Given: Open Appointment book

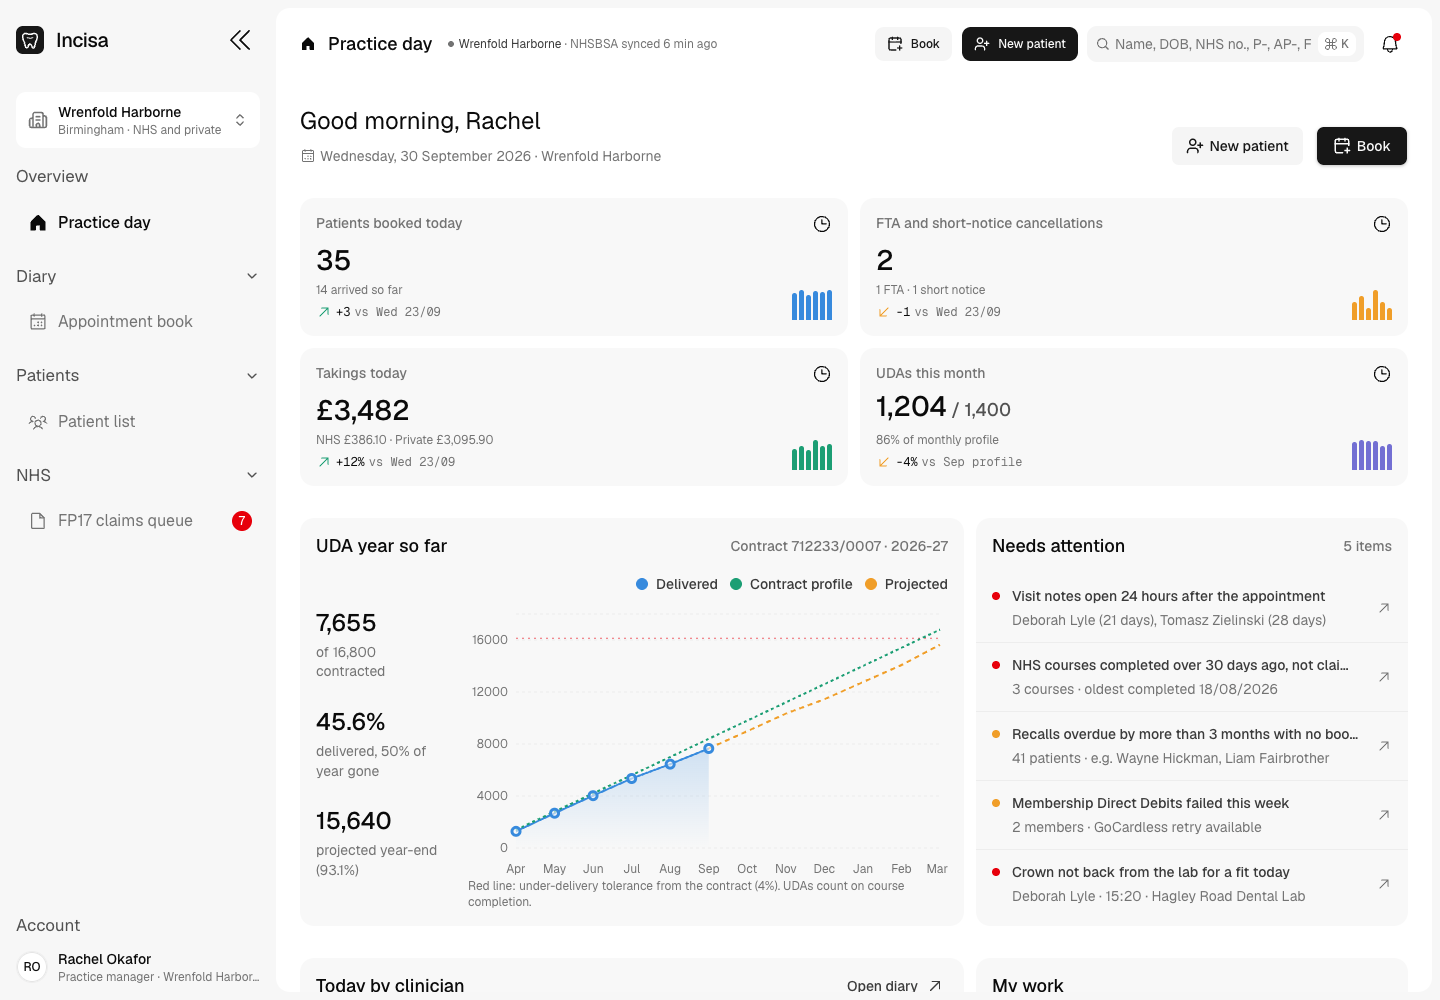Looking at the screenshot, I should (x=138, y=321).
